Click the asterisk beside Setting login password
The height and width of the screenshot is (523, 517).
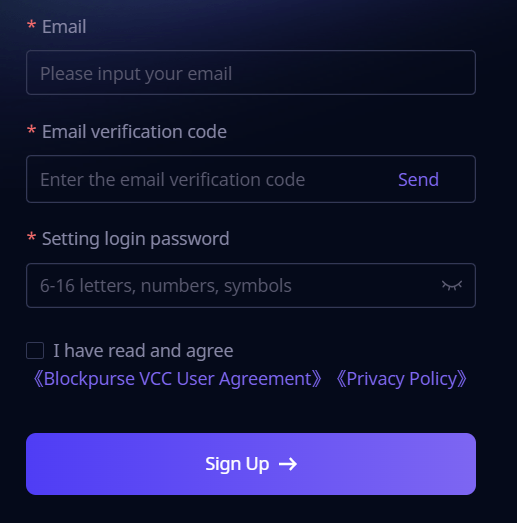pos(31,237)
